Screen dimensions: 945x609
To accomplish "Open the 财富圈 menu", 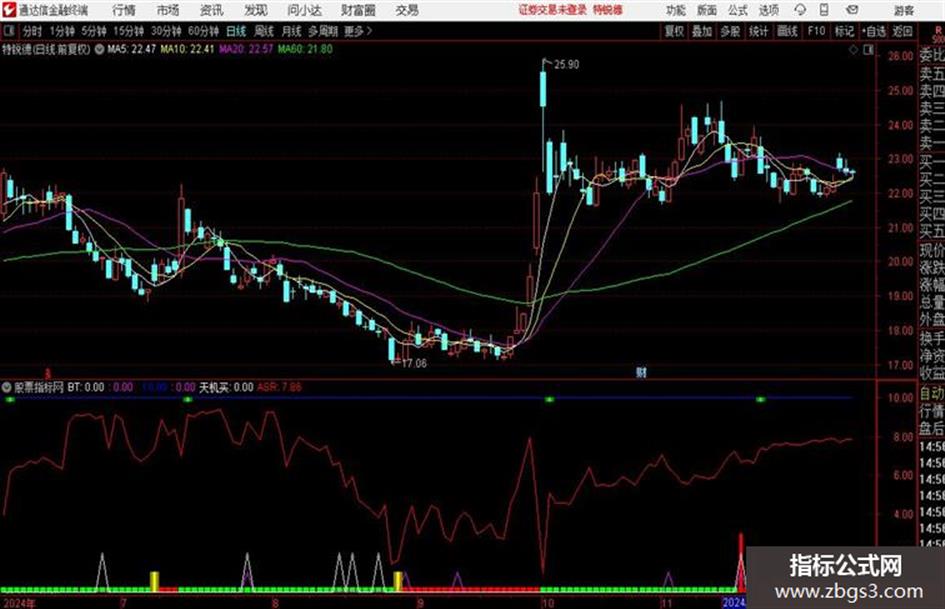I will click(x=358, y=10).
